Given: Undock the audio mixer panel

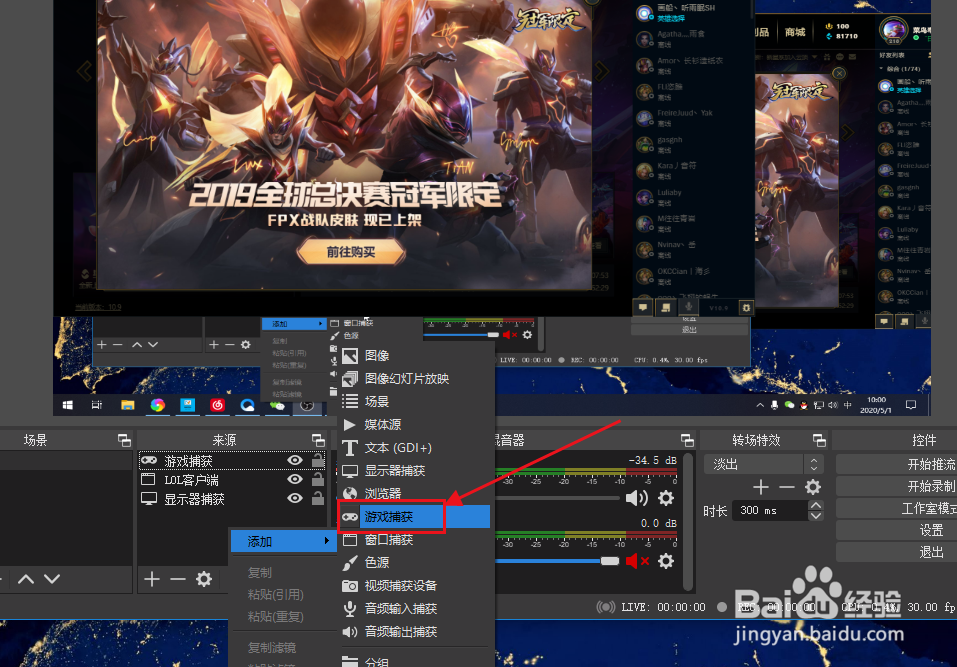Looking at the screenshot, I should click(x=687, y=440).
